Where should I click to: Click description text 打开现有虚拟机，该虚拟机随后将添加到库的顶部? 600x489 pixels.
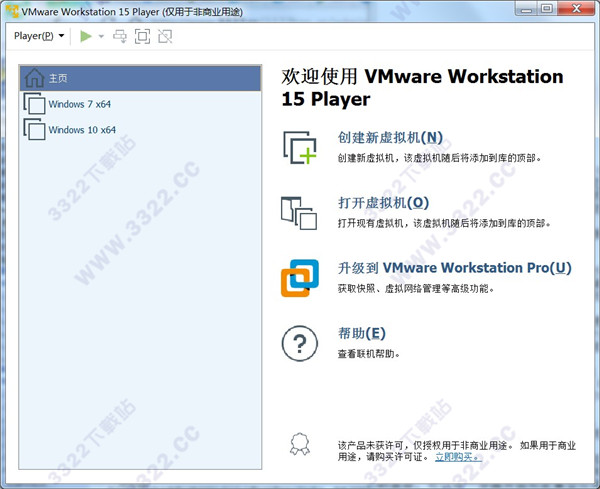tap(444, 223)
